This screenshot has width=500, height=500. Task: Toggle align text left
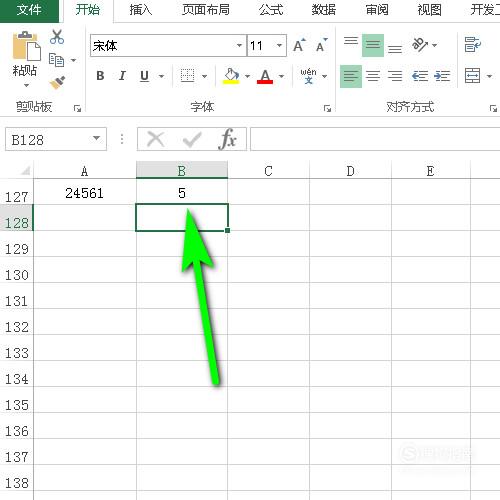351,76
